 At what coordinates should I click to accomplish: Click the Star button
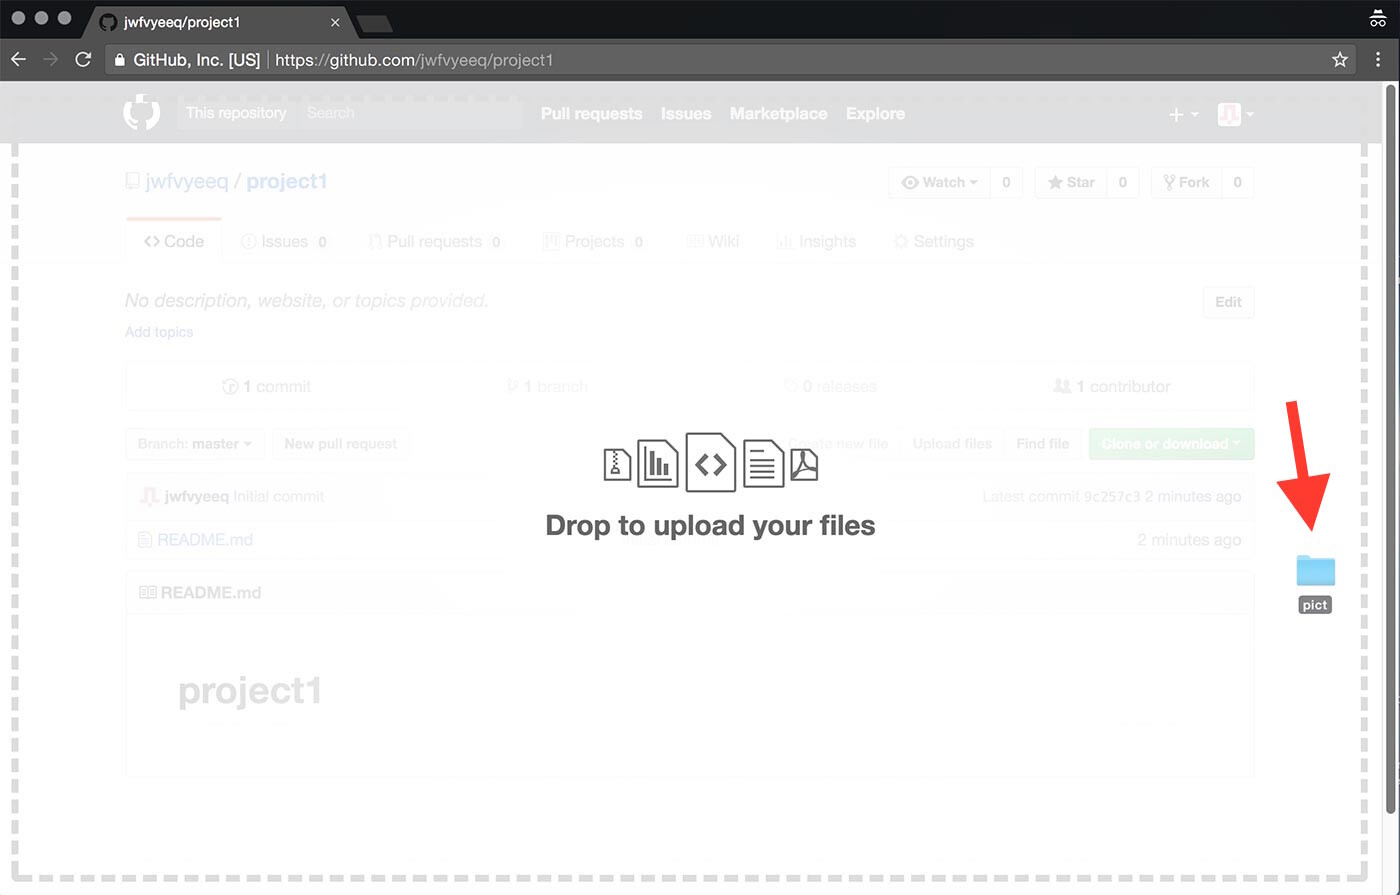click(x=1071, y=183)
